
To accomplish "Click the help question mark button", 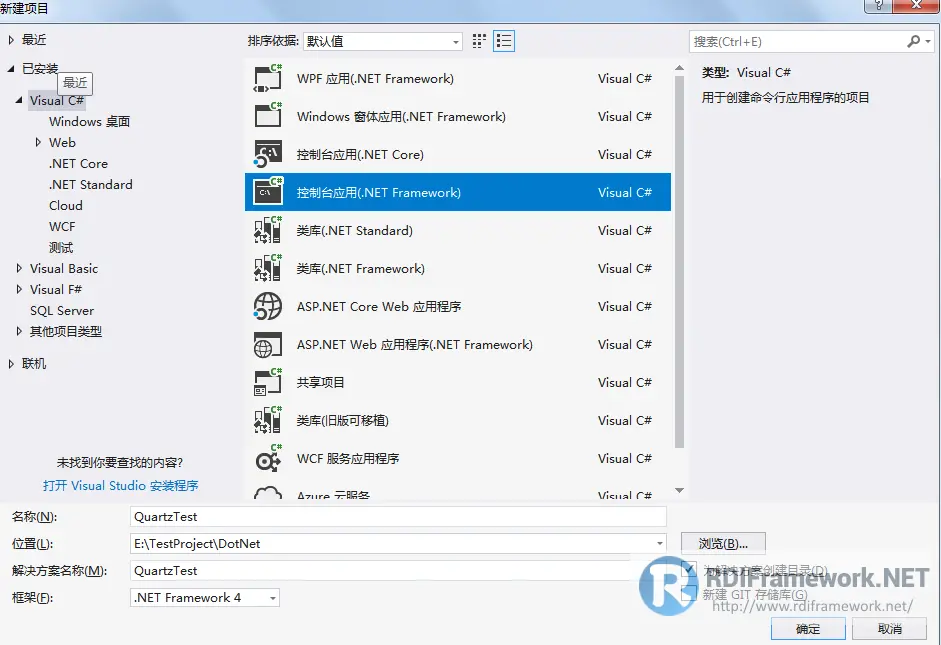I will 878,5.
